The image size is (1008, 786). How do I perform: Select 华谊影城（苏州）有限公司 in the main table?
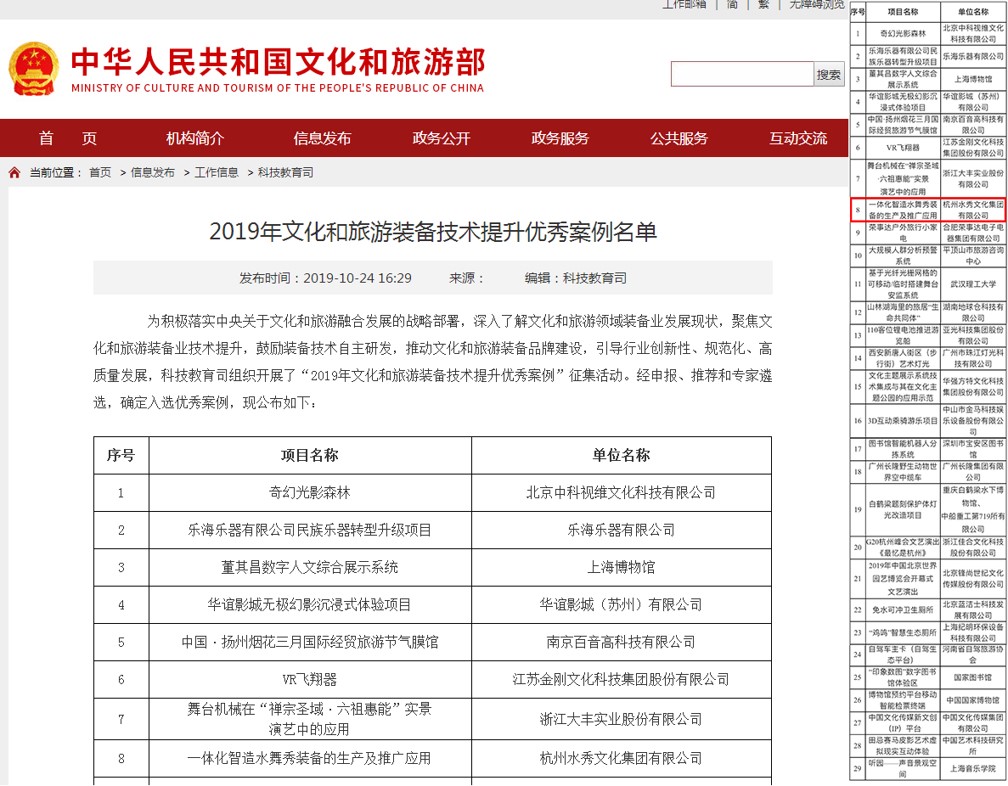[621, 605]
